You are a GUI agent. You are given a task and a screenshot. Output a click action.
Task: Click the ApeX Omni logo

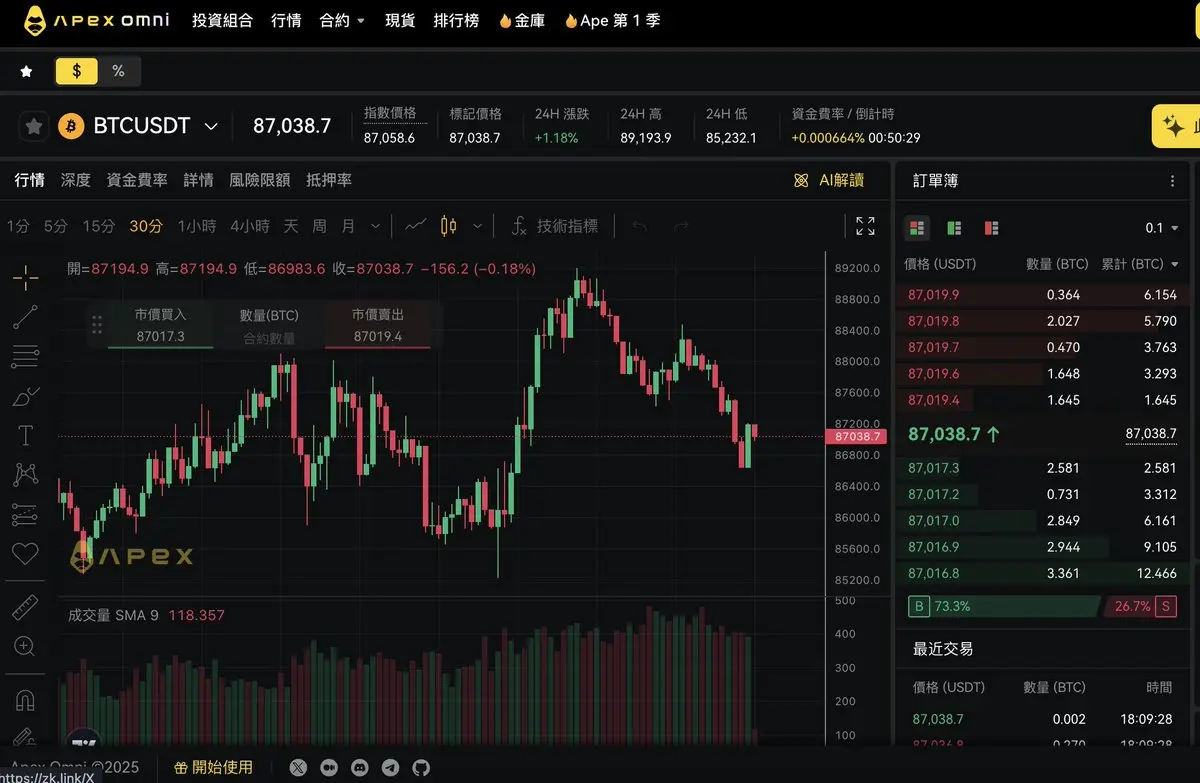[95, 20]
